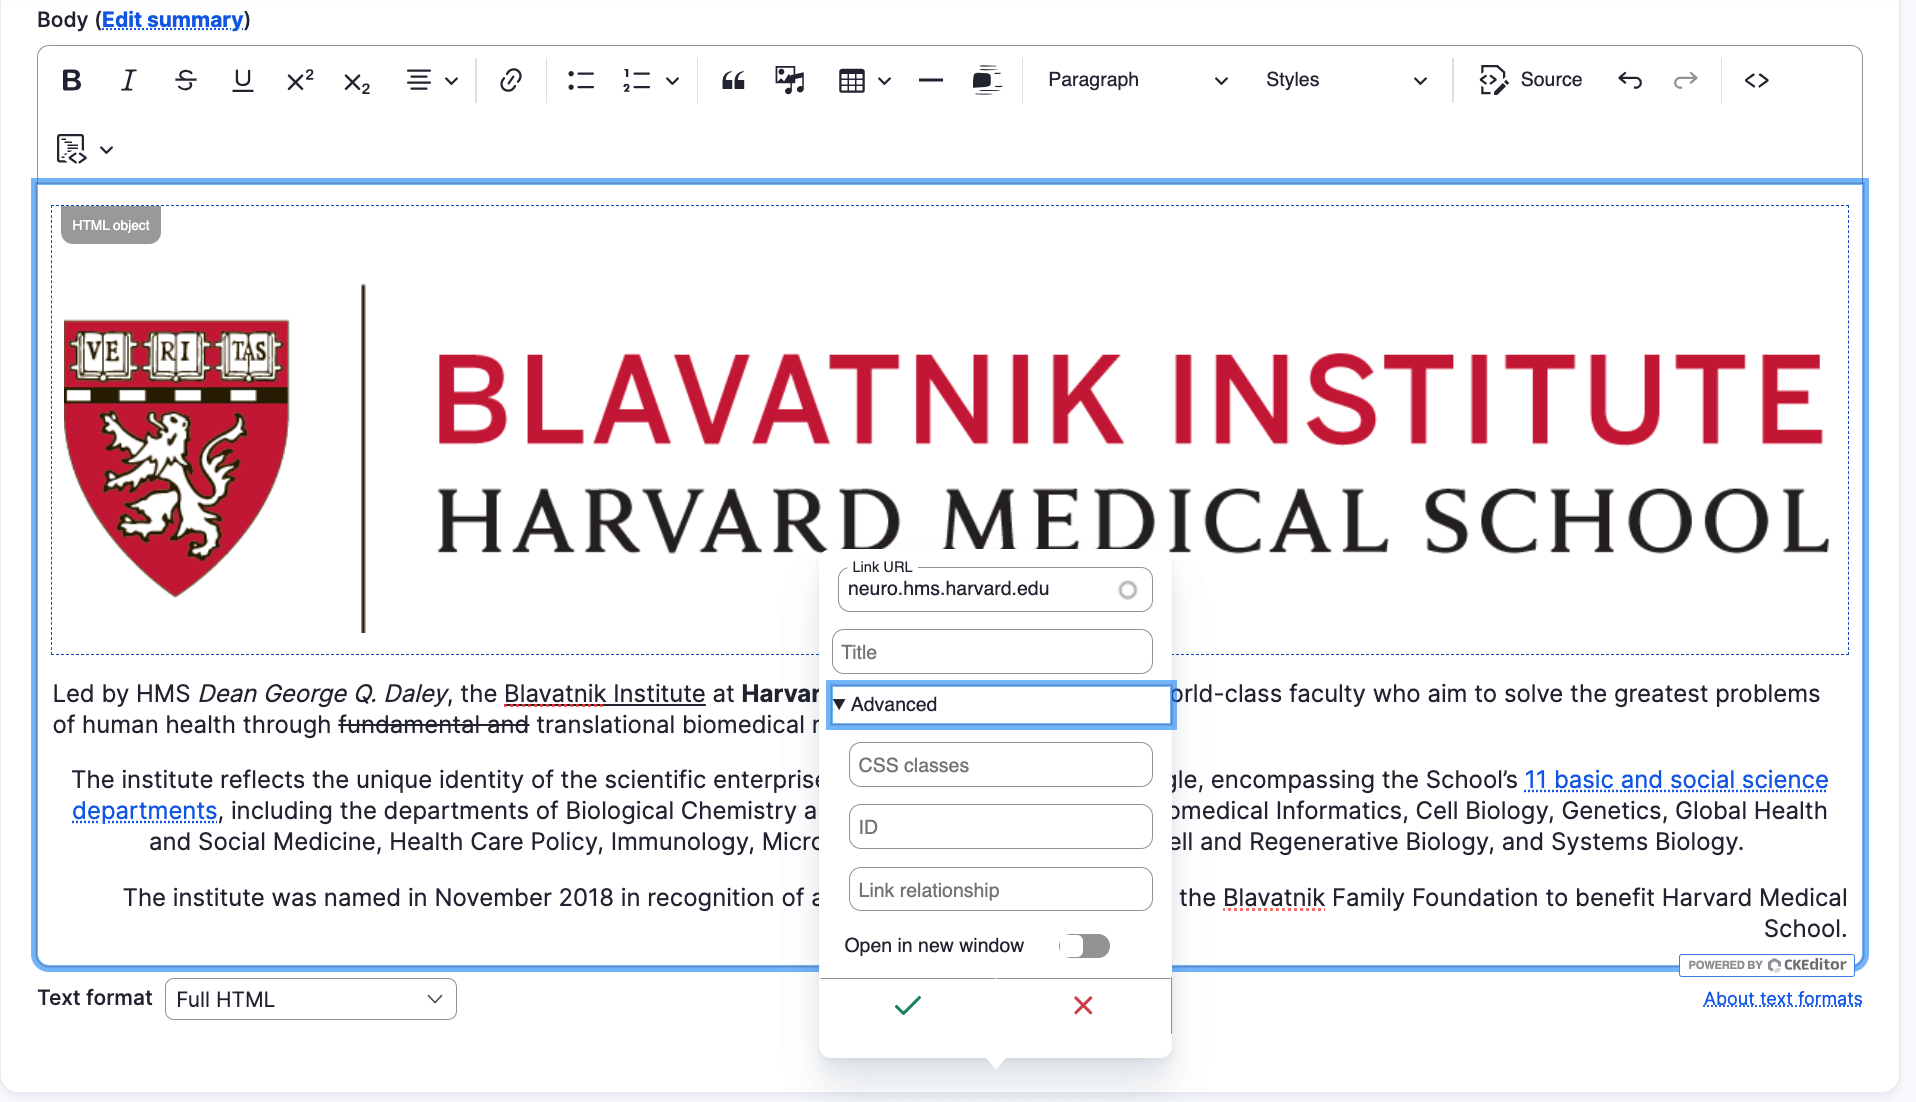Click the insert link icon
This screenshot has height=1102, width=1916.
pos(511,80)
